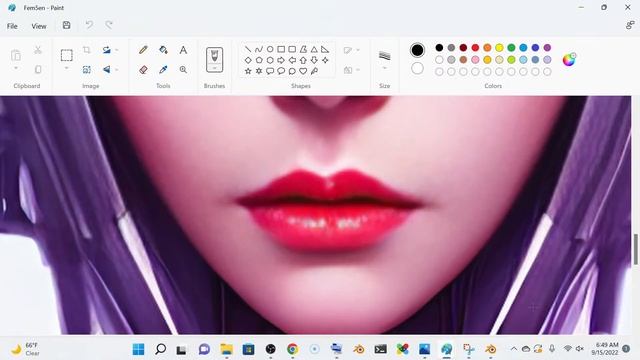
Task: Click the Paste clipboard button
Action: [16, 55]
